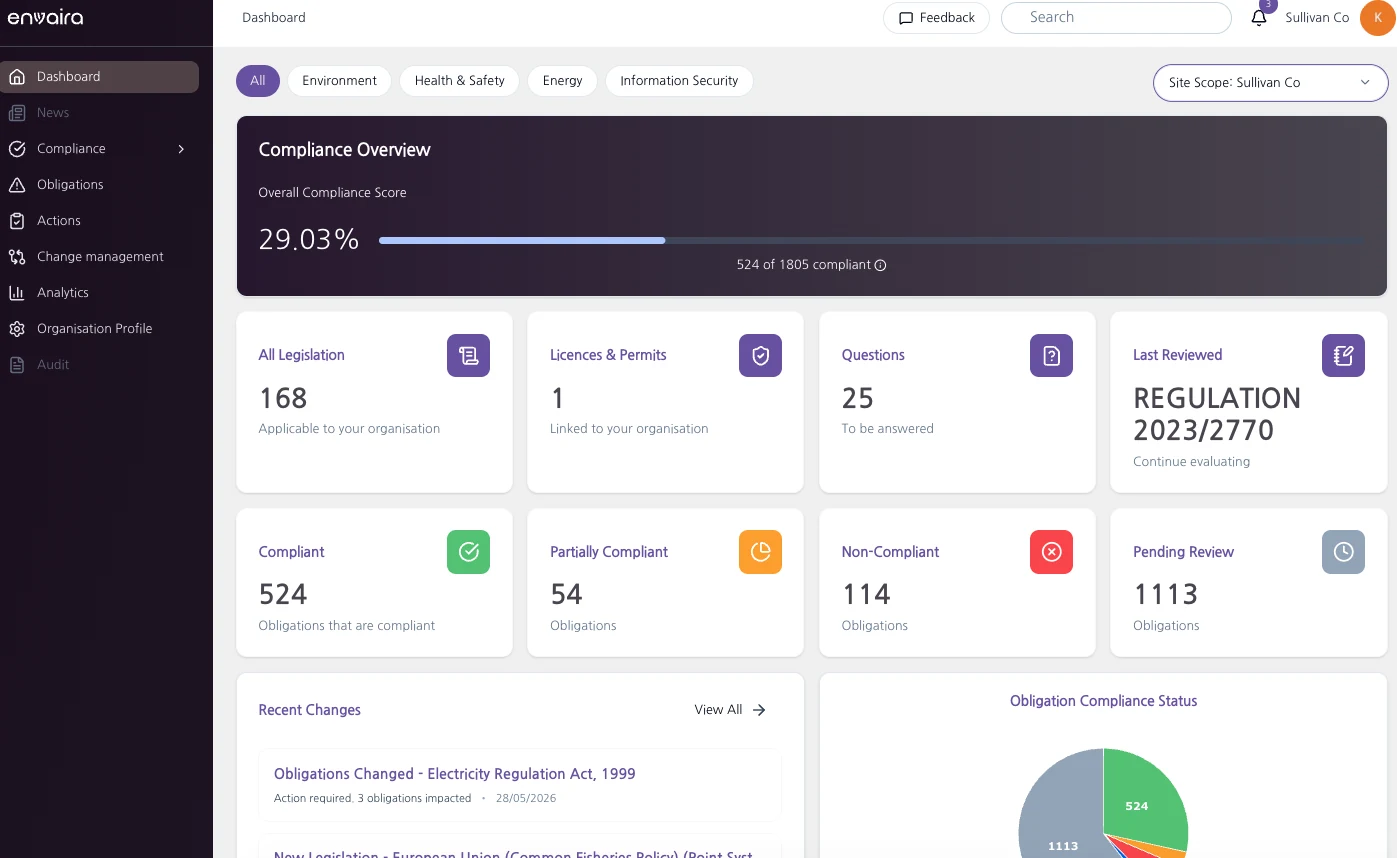This screenshot has height=858, width=1397.
Task: Click the Analytics bar chart icon
Action: [x=17, y=293]
